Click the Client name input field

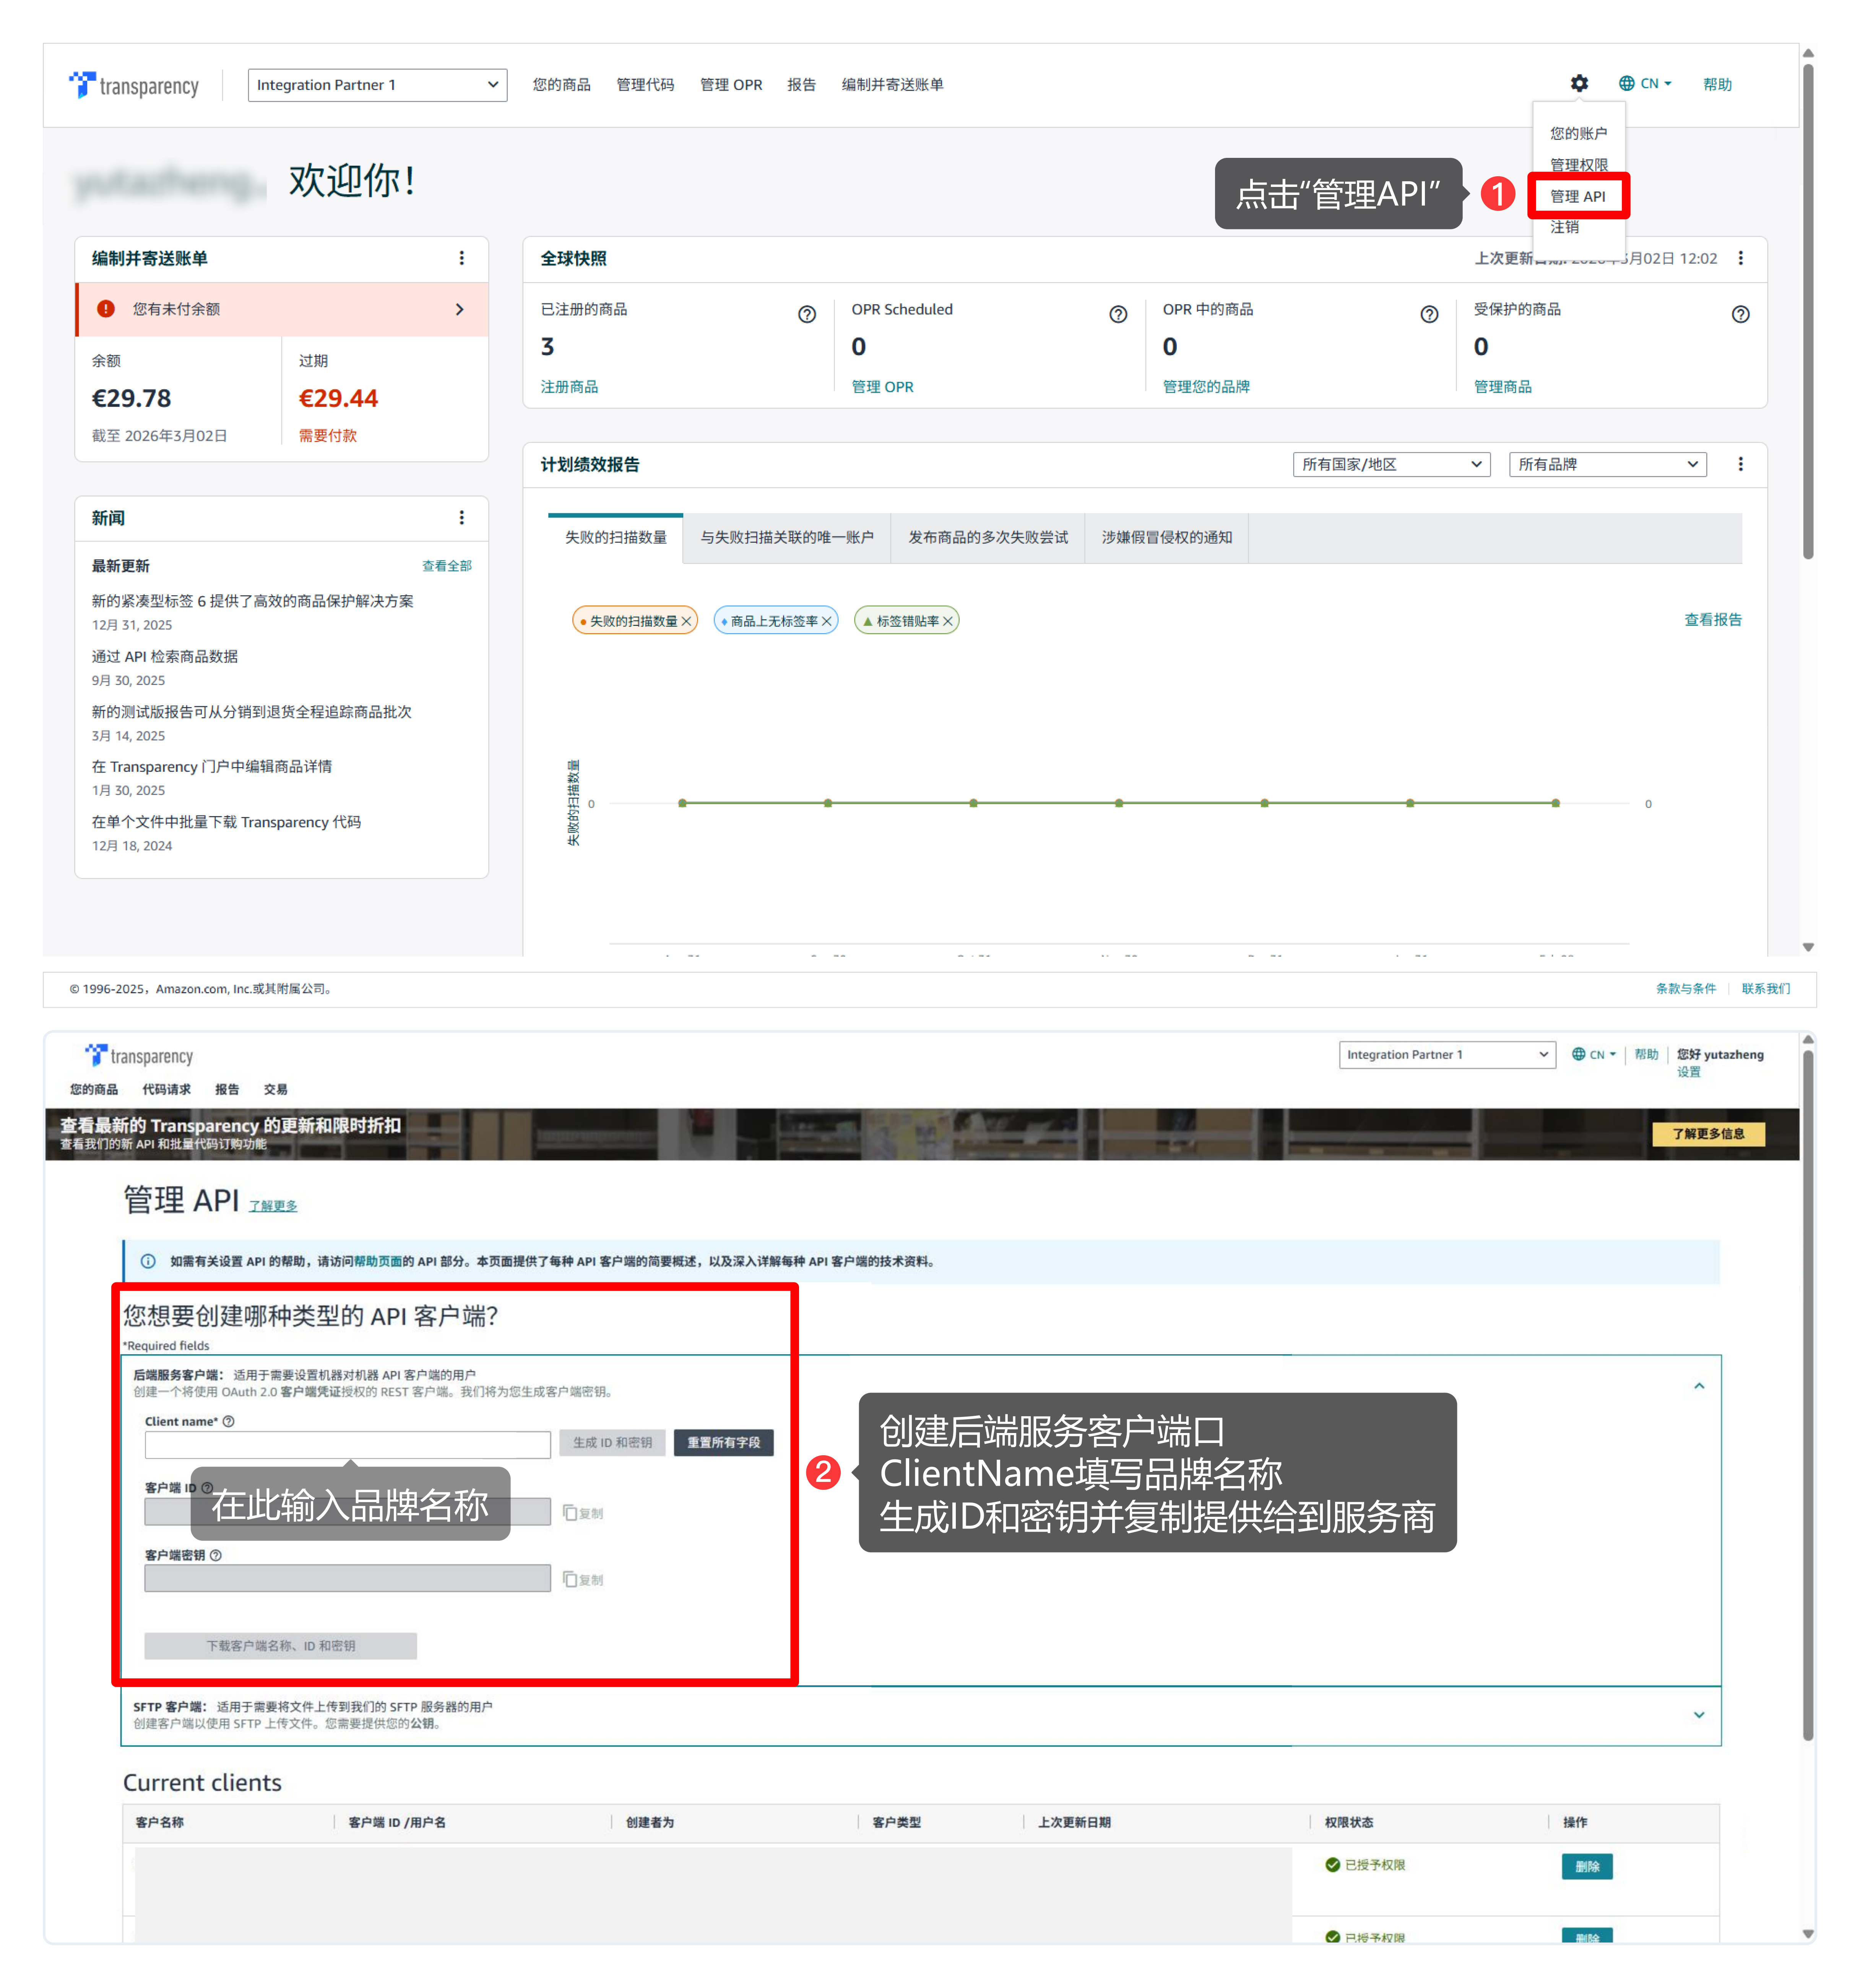point(347,1444)
